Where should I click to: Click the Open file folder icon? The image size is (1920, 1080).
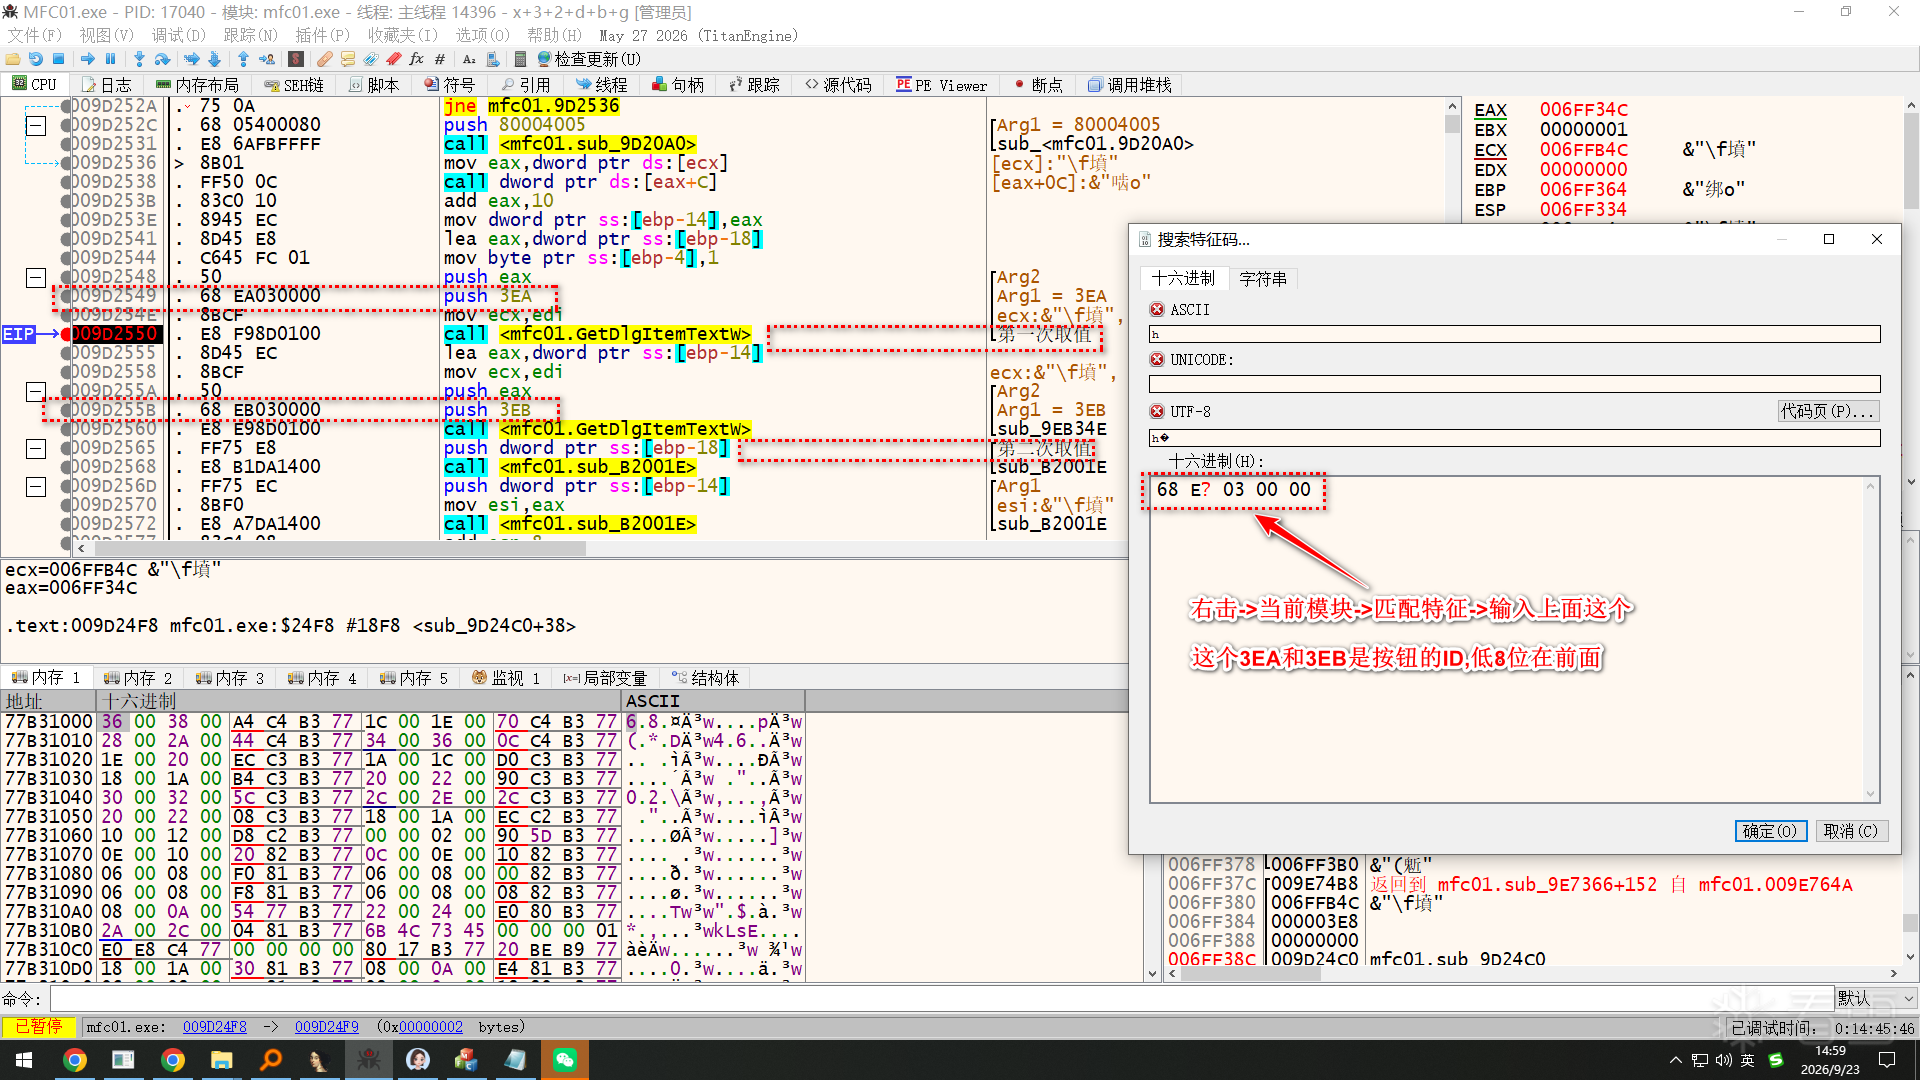pos(13,59)
